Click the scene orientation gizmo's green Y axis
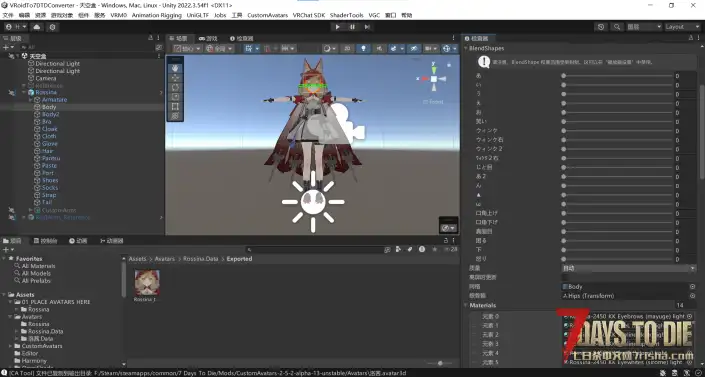Screen dimensions: 705x377 click(433, 69)
